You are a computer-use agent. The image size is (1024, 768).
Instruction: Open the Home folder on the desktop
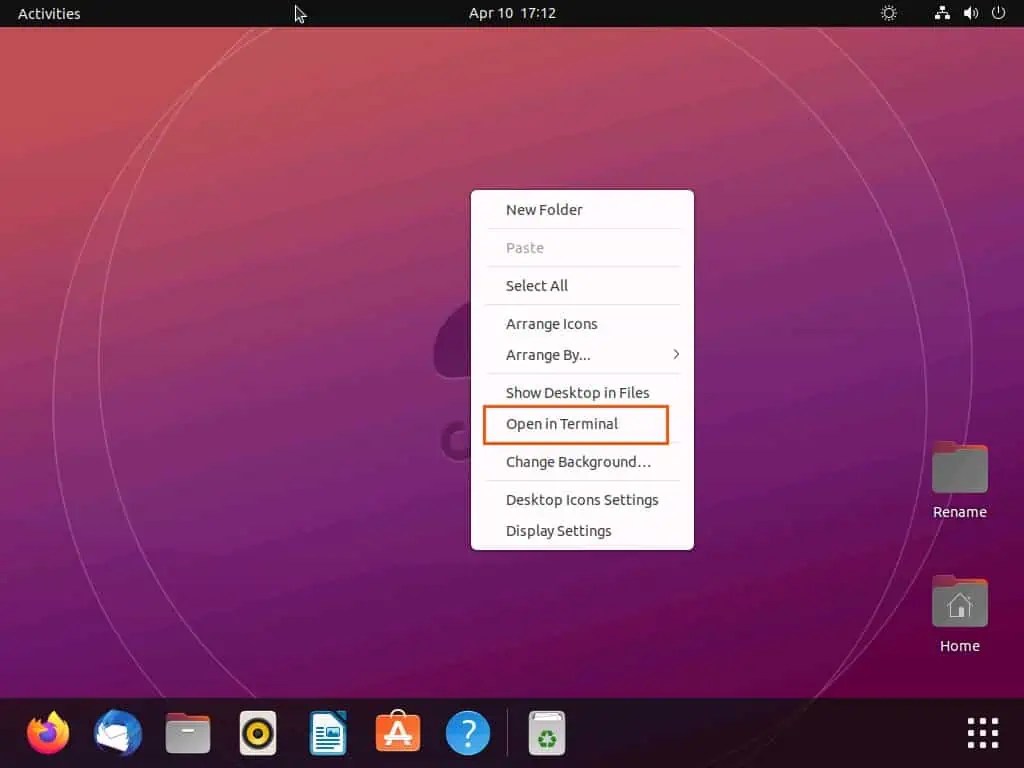[959, 604]
